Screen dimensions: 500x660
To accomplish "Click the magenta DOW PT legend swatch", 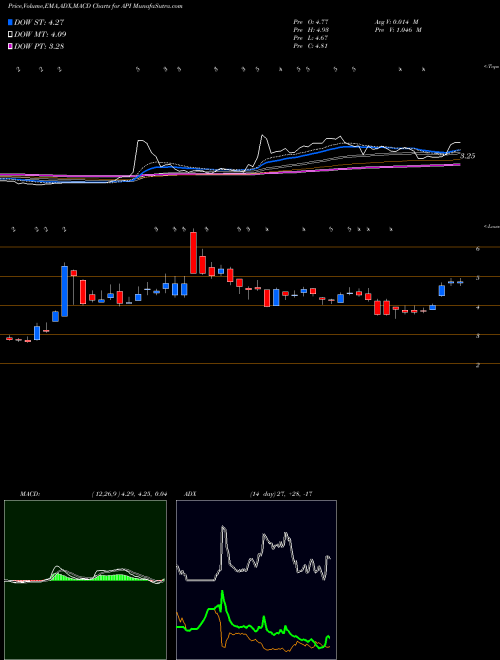I will (10, 47).
